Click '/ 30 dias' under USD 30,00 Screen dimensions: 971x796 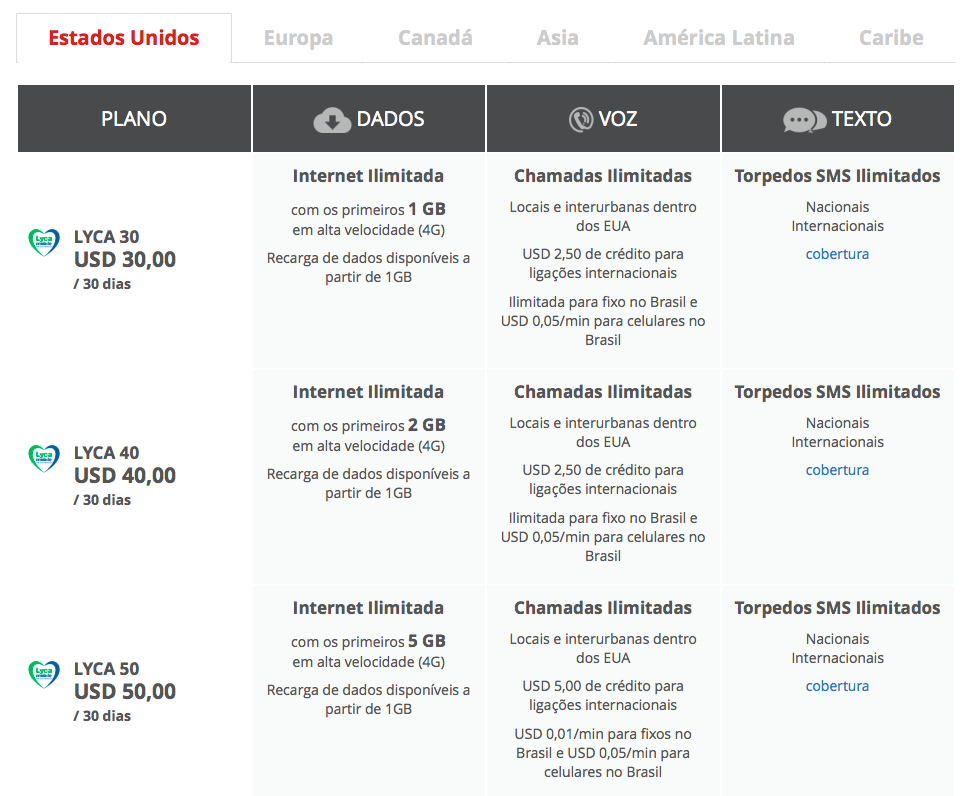102,284
